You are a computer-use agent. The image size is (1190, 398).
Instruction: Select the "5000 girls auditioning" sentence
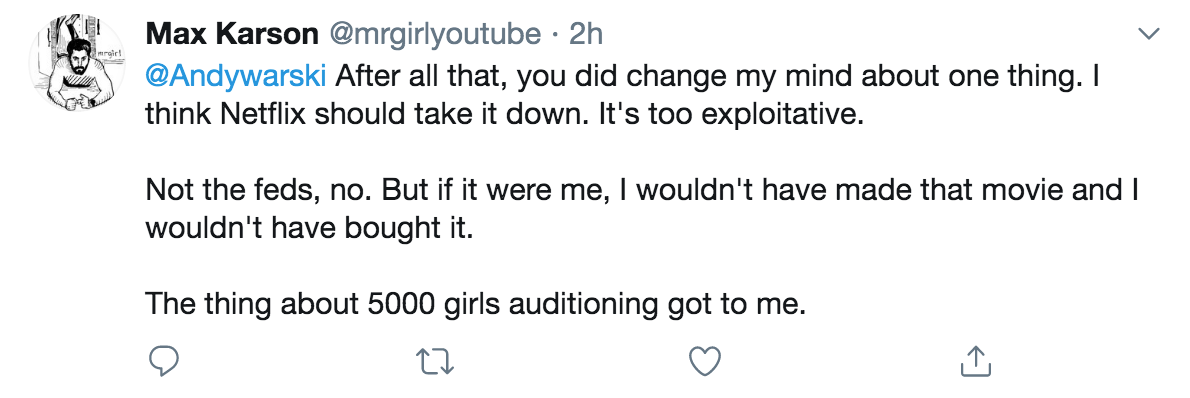(x=474, y=304)
